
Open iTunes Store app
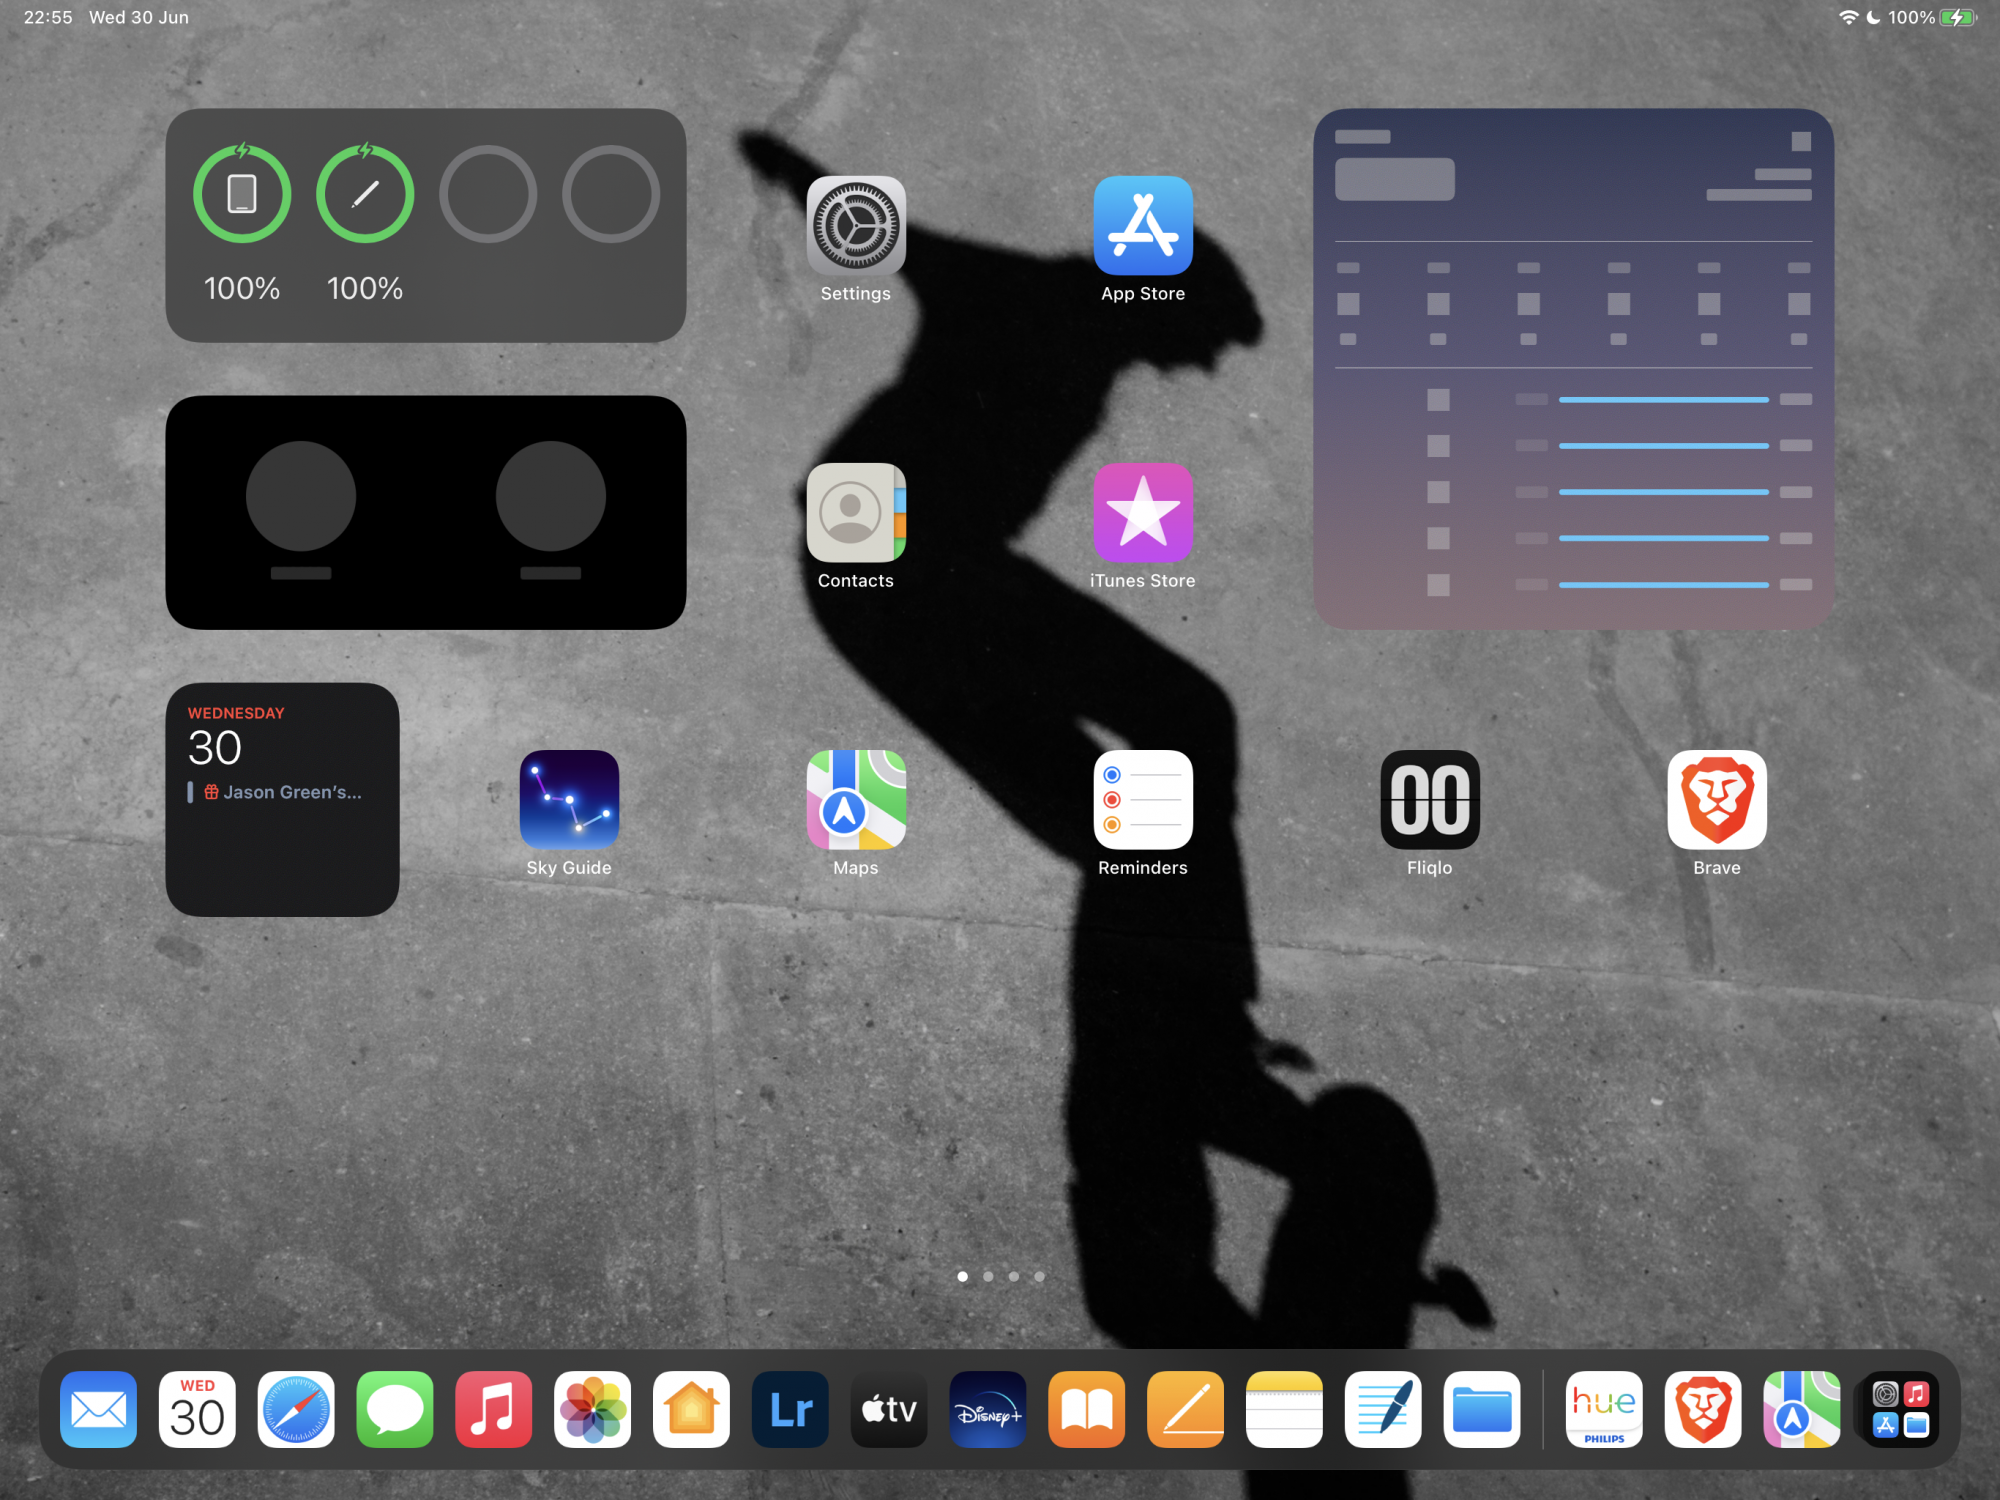(1143, 513)
